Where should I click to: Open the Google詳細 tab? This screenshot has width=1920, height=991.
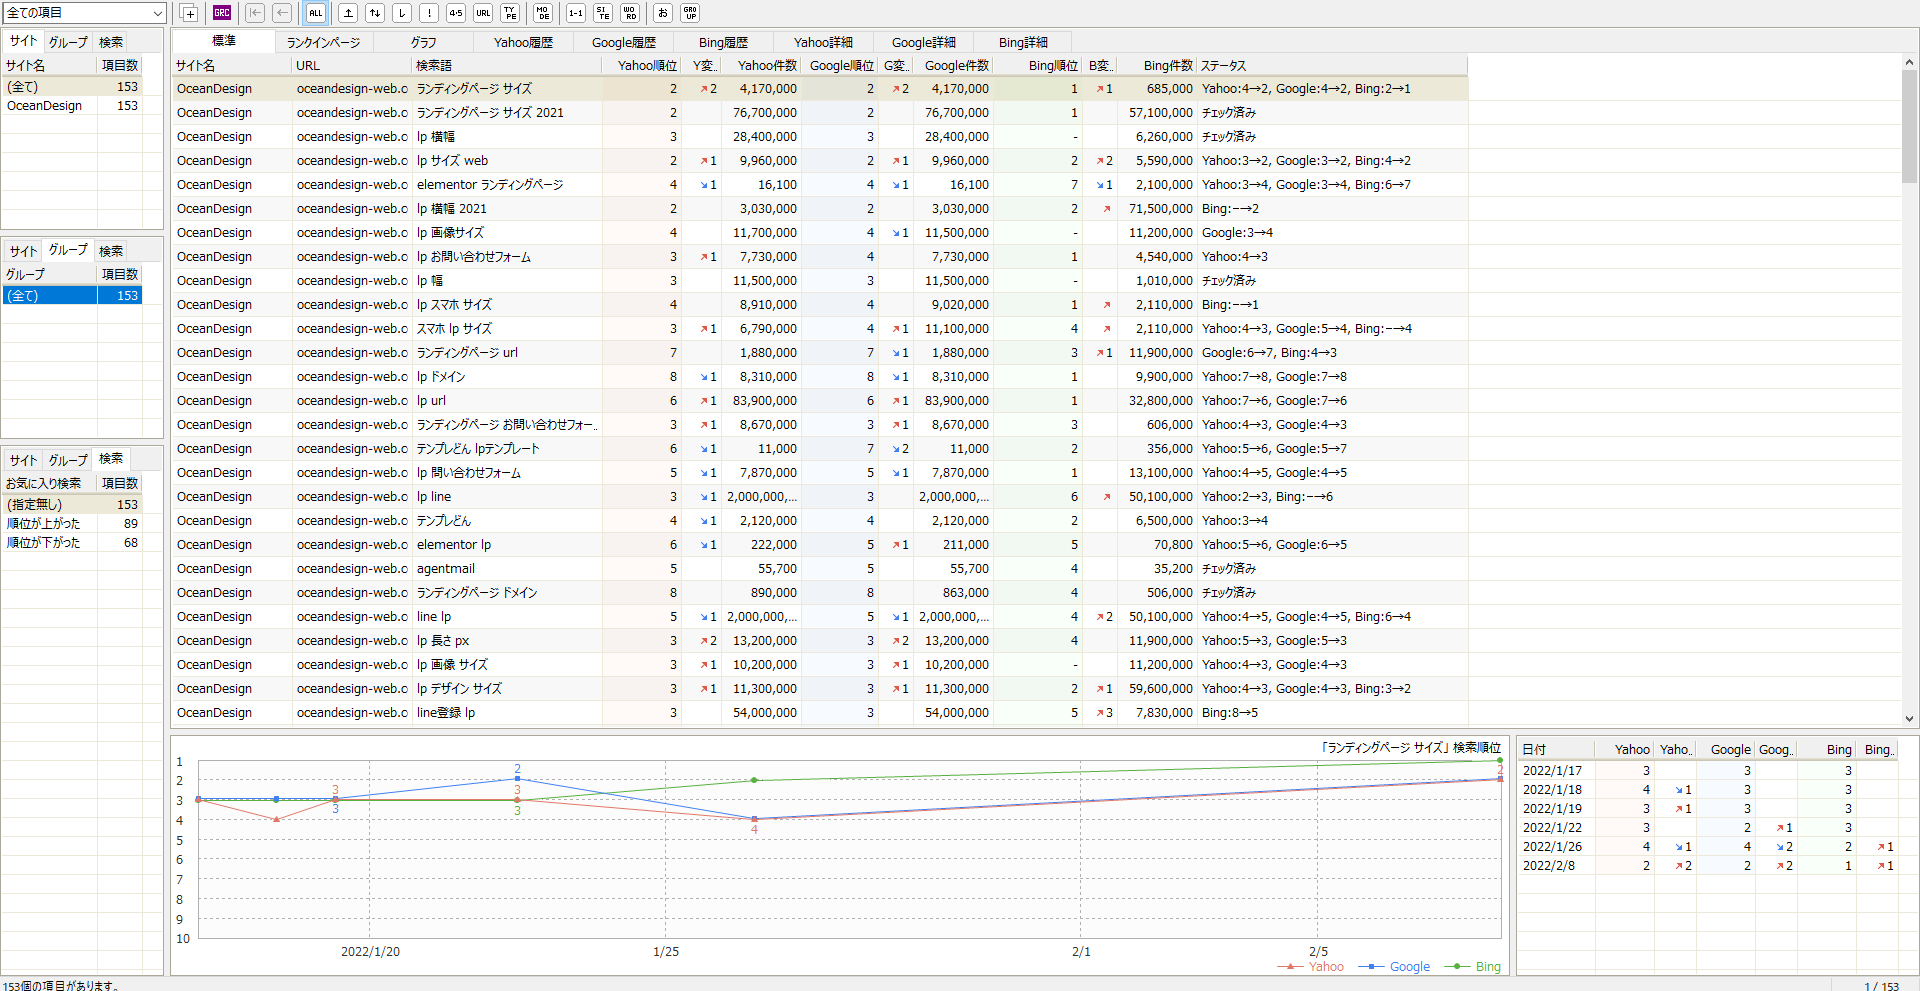(x=923, y=42)
